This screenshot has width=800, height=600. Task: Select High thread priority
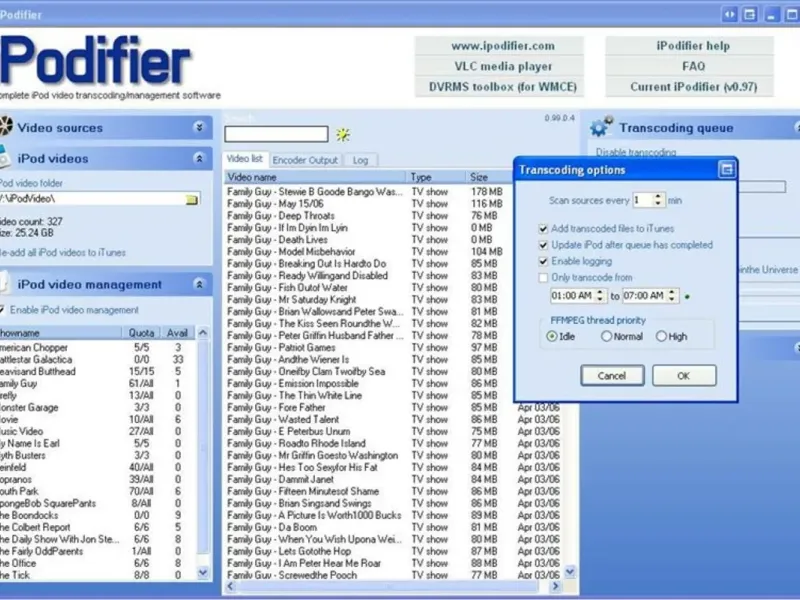(x=661, y=336)
